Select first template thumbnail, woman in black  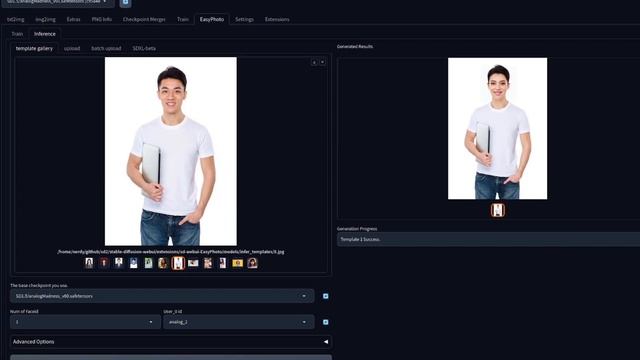89,263
